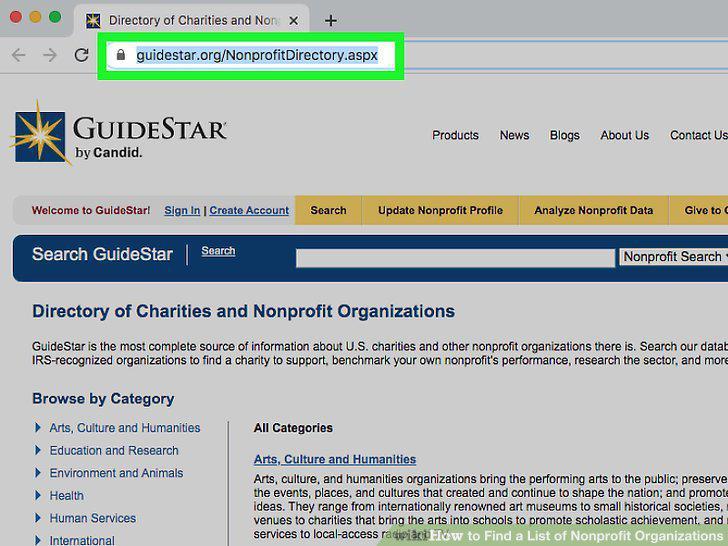Open a new tab with plus icon

click(331, 20)
